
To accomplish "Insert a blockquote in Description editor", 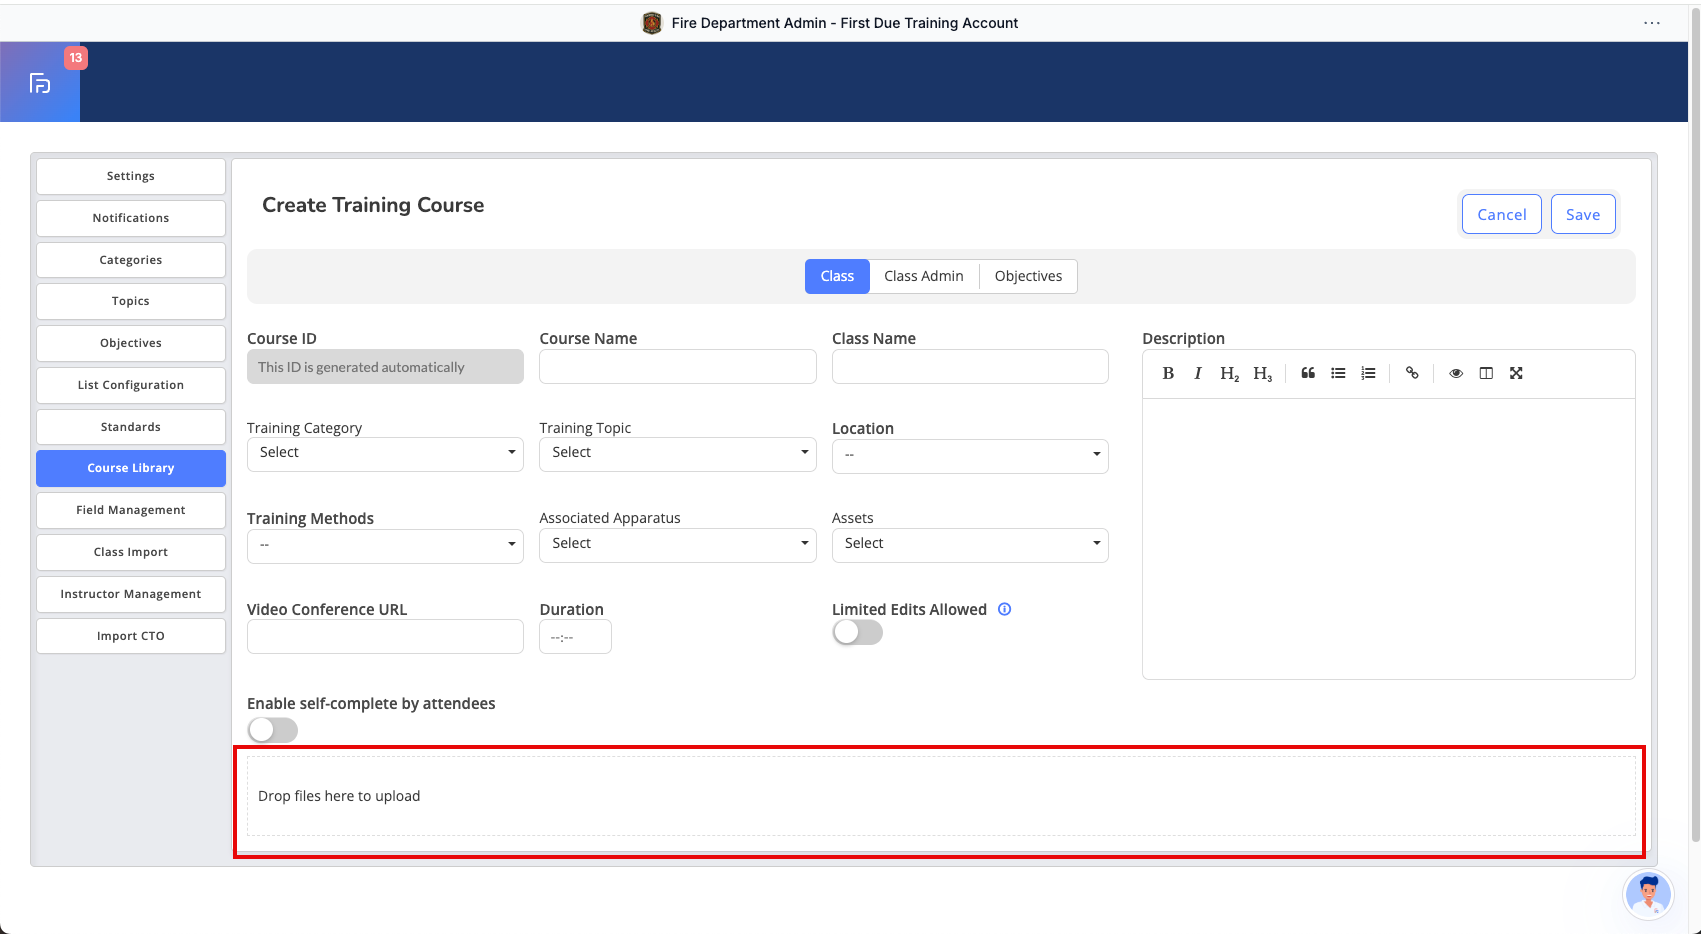I will coord(1308,373).
